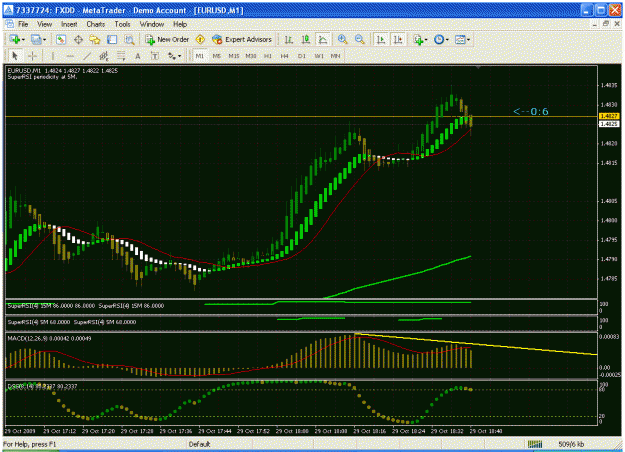Toggle the Terminal window icon
The height and width of the screenshot is (452, 625).
point(112,39)
